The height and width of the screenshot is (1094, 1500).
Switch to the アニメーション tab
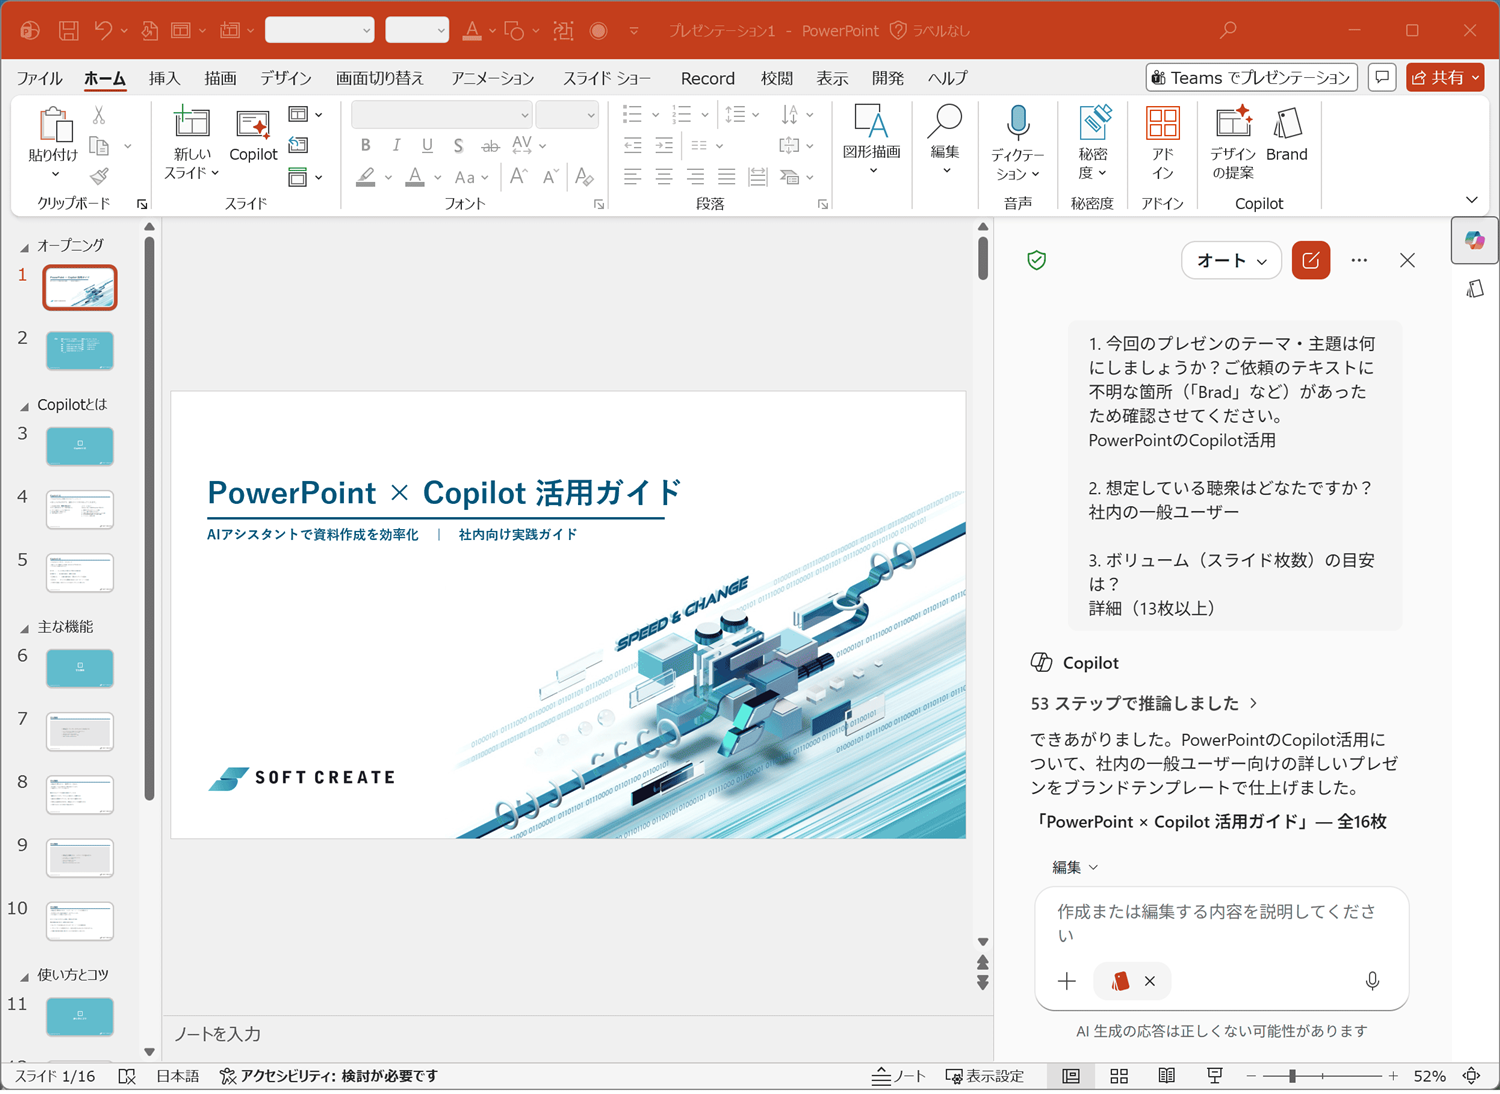pyautogui.click(x=492, y=78)
